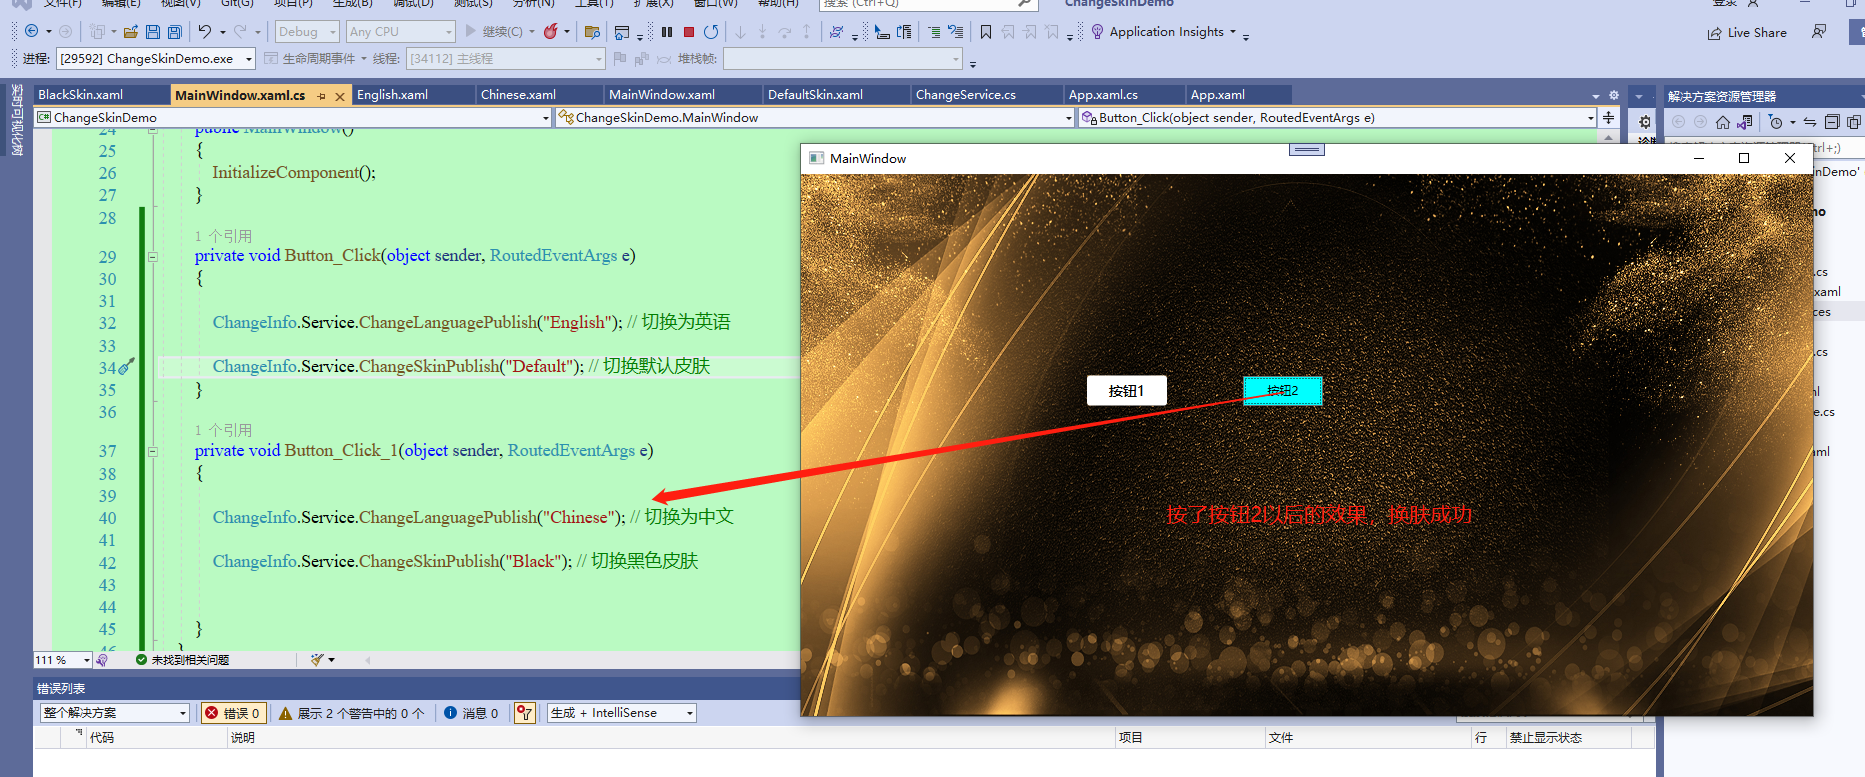Open a file with the folder icon

130,32
